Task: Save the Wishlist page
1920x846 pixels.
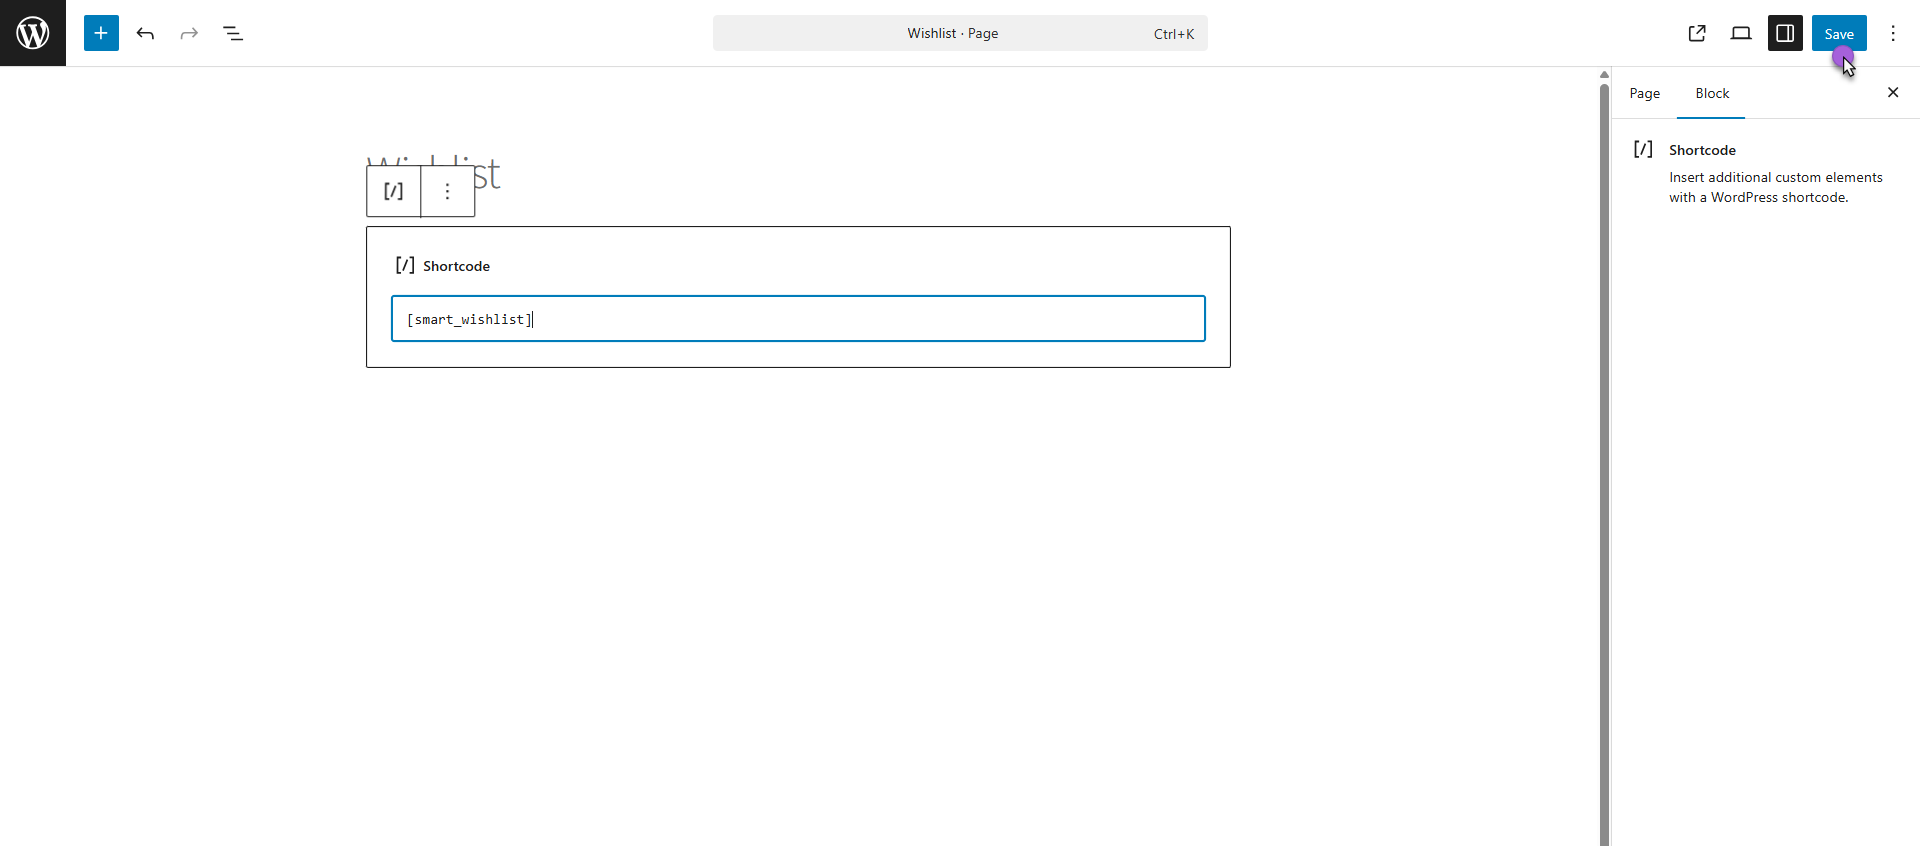Action: (x=1838, y=33)
